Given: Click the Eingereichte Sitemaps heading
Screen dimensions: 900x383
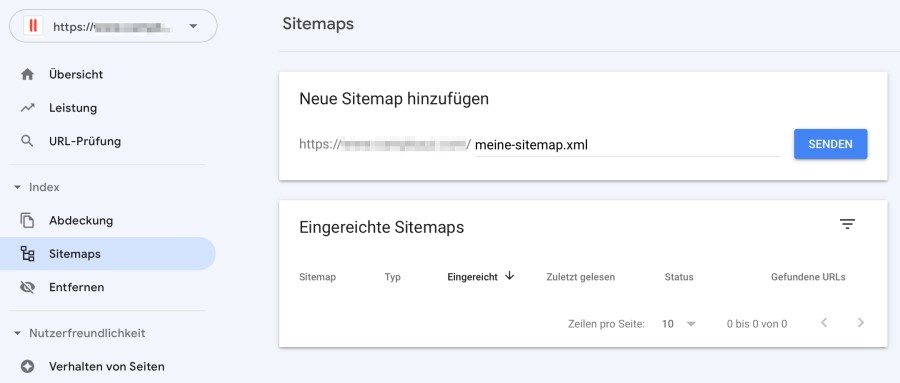Looking at the screenshot, I should tap(382, 227).
